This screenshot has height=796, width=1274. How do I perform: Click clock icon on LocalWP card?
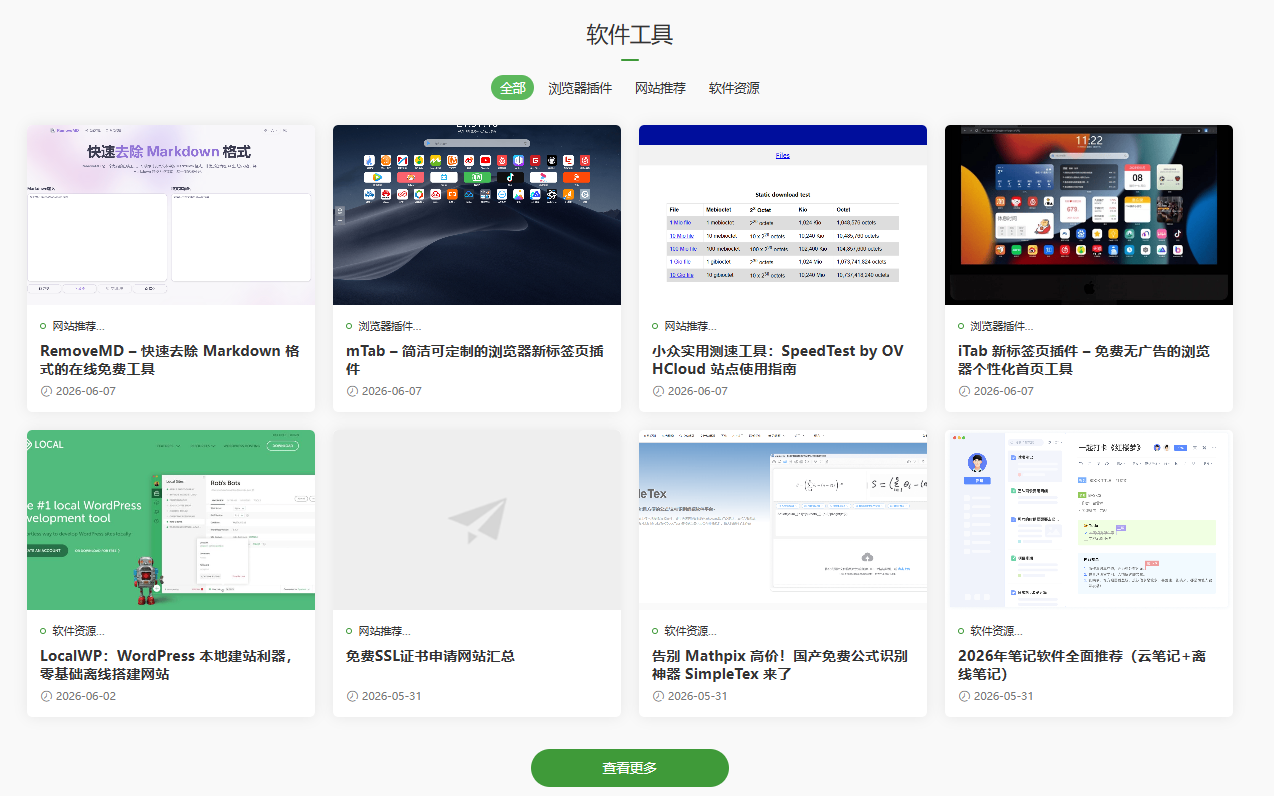(x=46, y=696)
